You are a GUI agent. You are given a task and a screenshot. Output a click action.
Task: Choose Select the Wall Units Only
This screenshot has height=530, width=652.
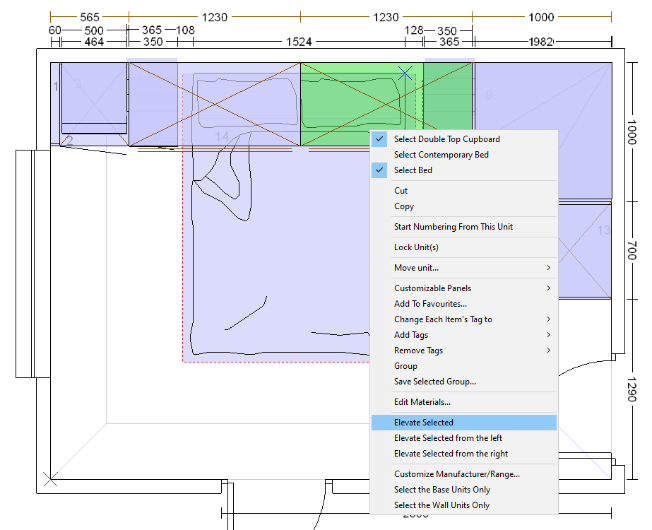464,505
